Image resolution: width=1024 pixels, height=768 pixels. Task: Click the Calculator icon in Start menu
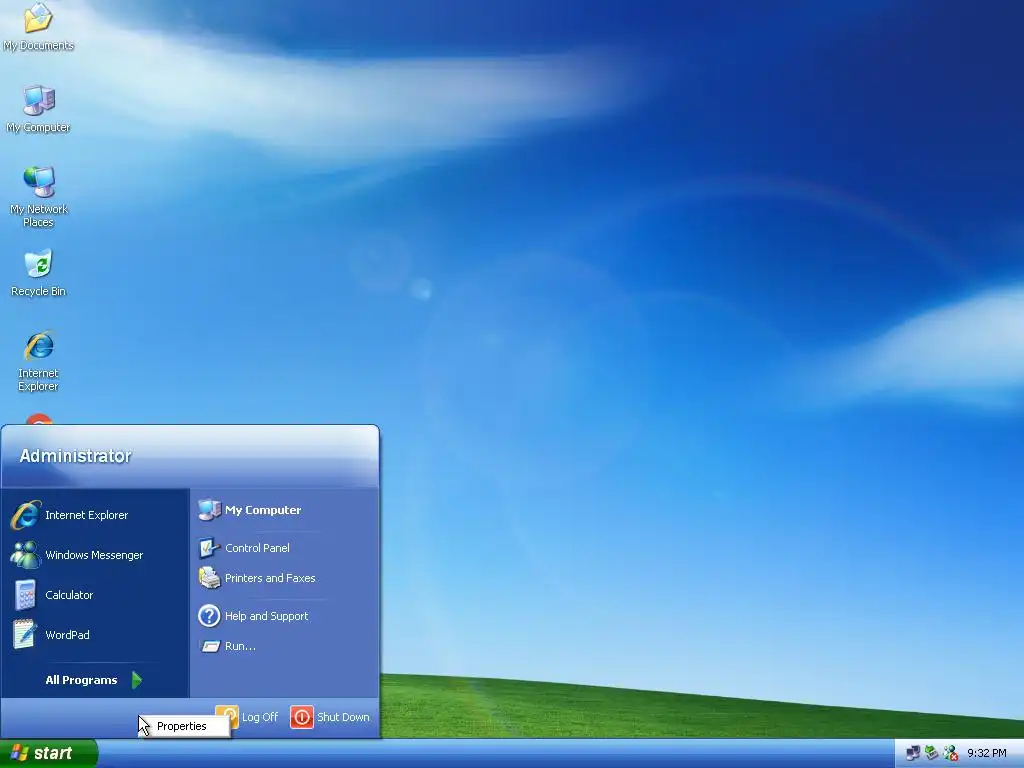[25, 595]
